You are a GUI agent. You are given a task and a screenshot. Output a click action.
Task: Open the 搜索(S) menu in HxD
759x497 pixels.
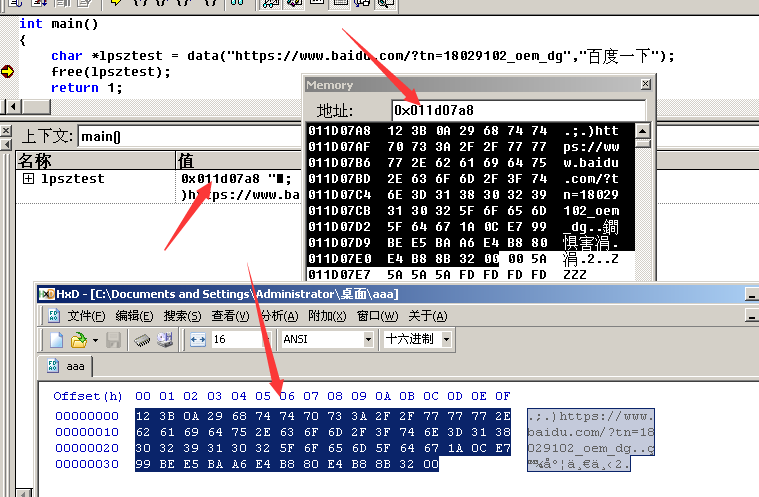(x=182, y=316)
